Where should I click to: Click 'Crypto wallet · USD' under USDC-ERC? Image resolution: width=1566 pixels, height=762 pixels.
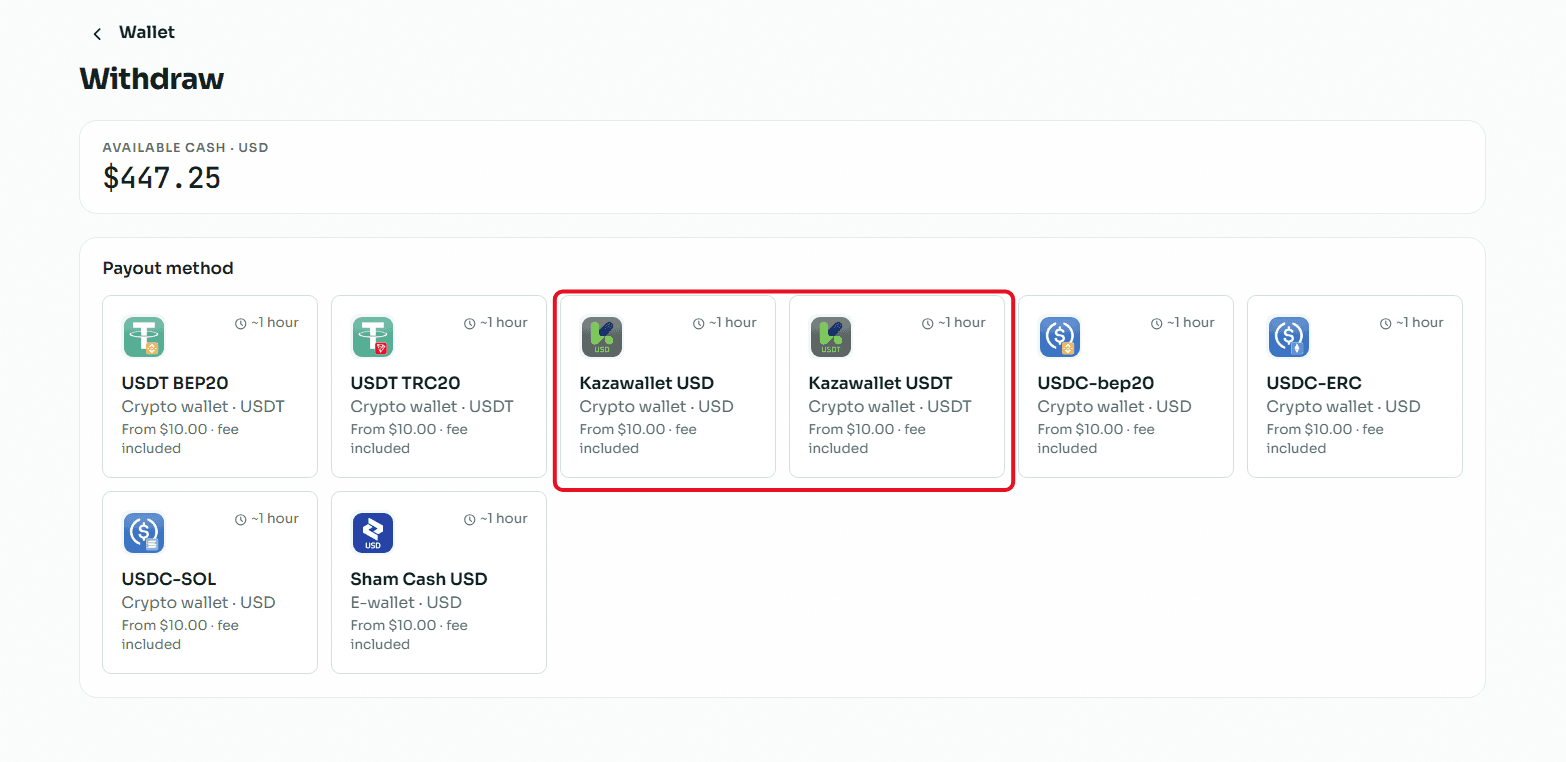(1344, 407)
